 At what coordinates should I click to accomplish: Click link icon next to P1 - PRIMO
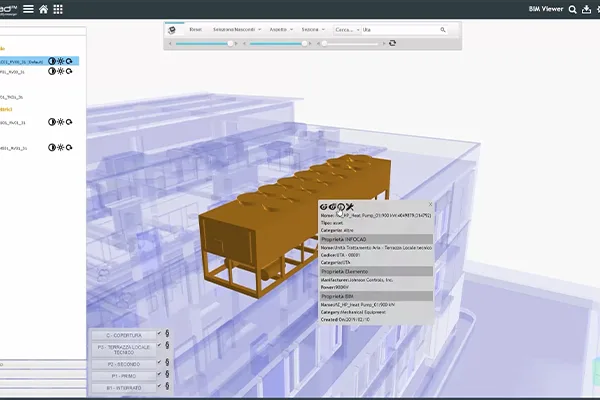pos(167,374)
